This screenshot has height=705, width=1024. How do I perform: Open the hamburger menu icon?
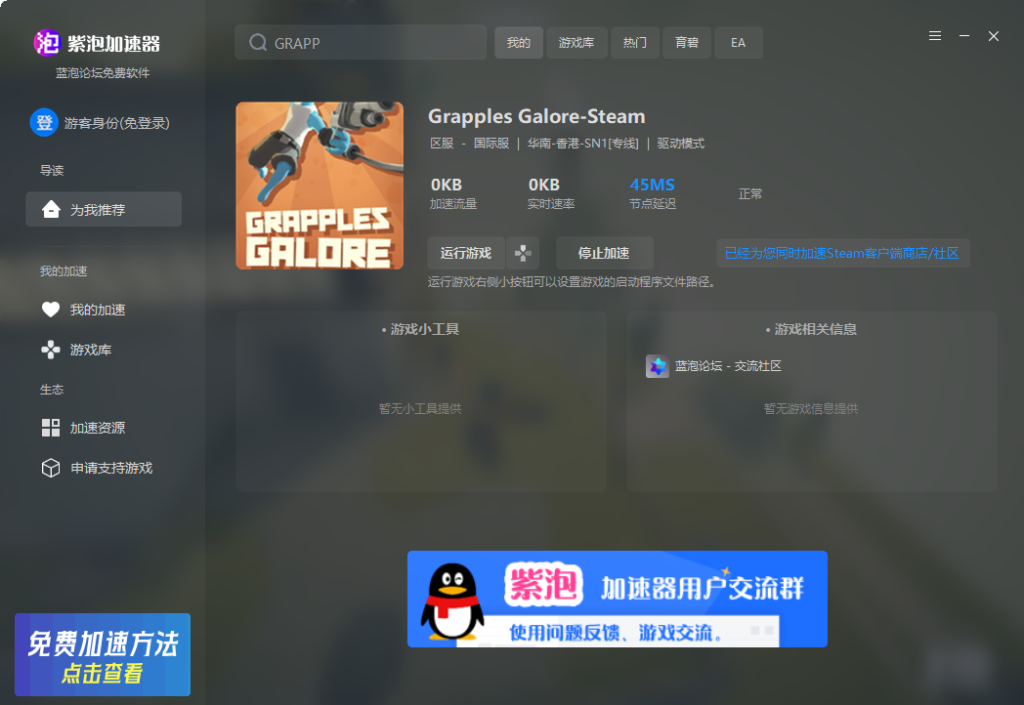tap(935, 36)
